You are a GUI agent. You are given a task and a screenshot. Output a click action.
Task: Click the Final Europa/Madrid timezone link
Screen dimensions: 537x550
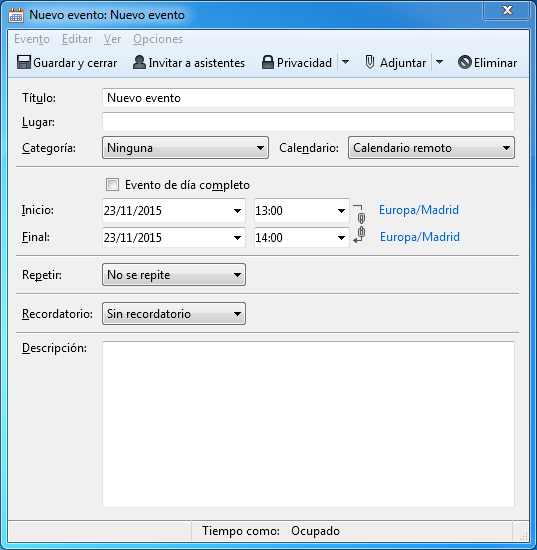420,237
